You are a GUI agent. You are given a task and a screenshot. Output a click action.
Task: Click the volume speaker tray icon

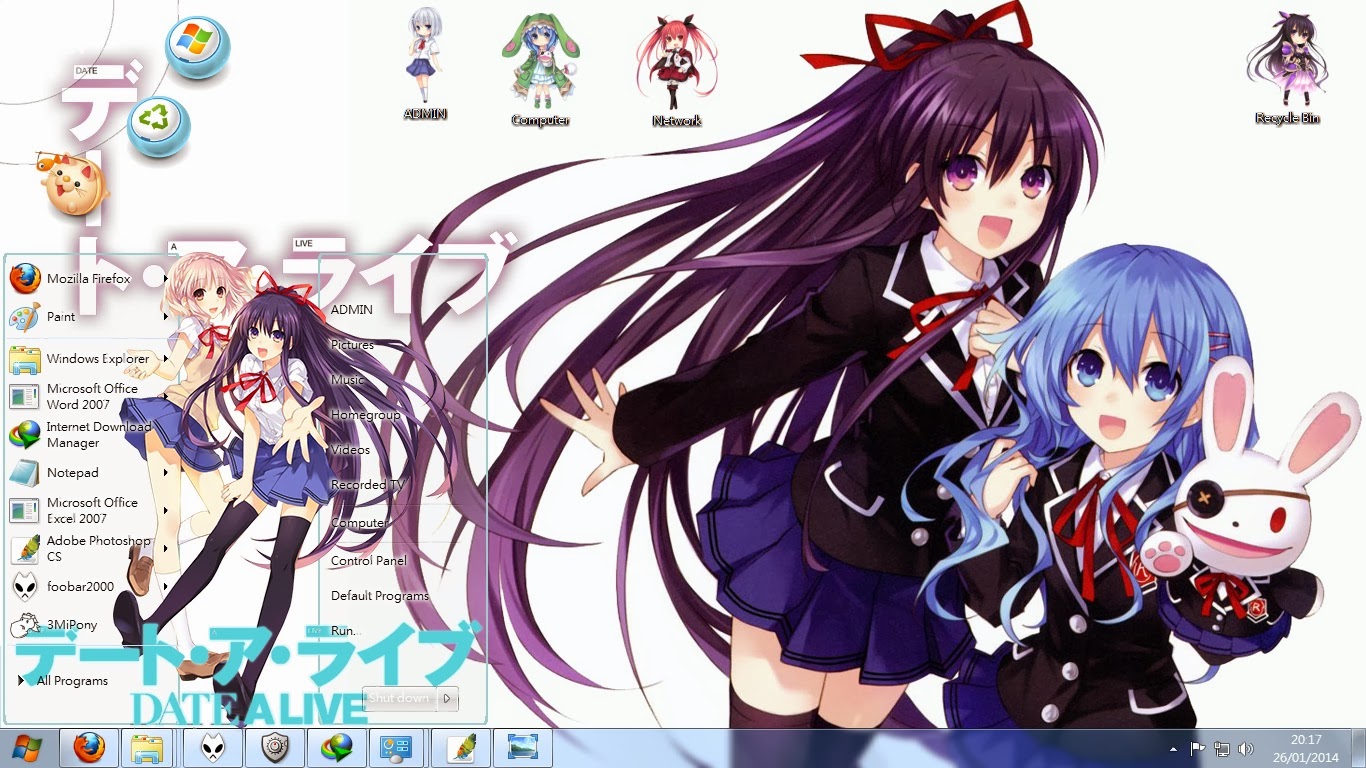click(1245, 748)
